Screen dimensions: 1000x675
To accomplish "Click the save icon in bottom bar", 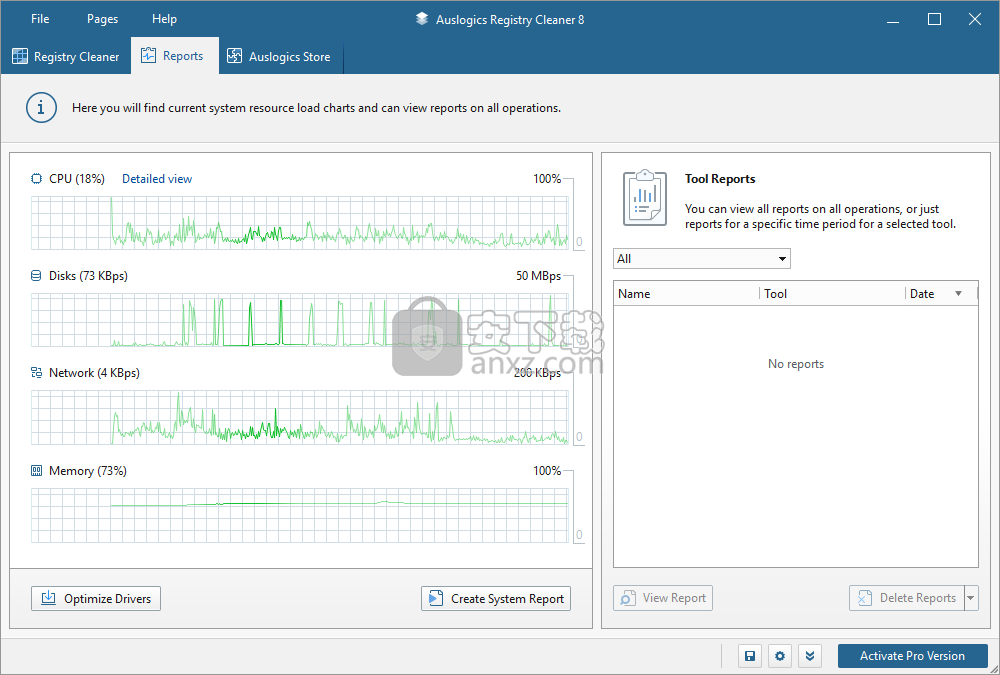I will [x=750, y=656].
